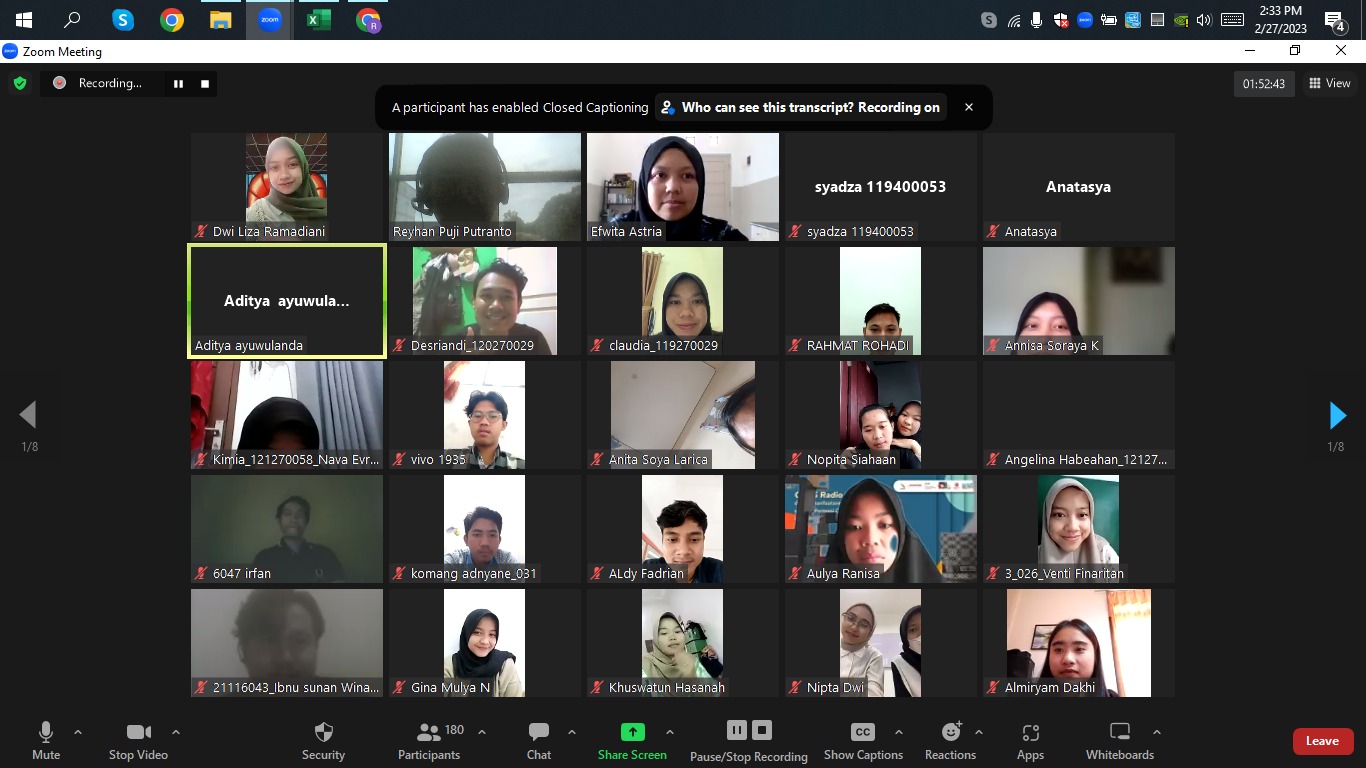Viewport: 1366px width, 768px height.
Task: Open the Participants panel
Action: tap(429, 740)
